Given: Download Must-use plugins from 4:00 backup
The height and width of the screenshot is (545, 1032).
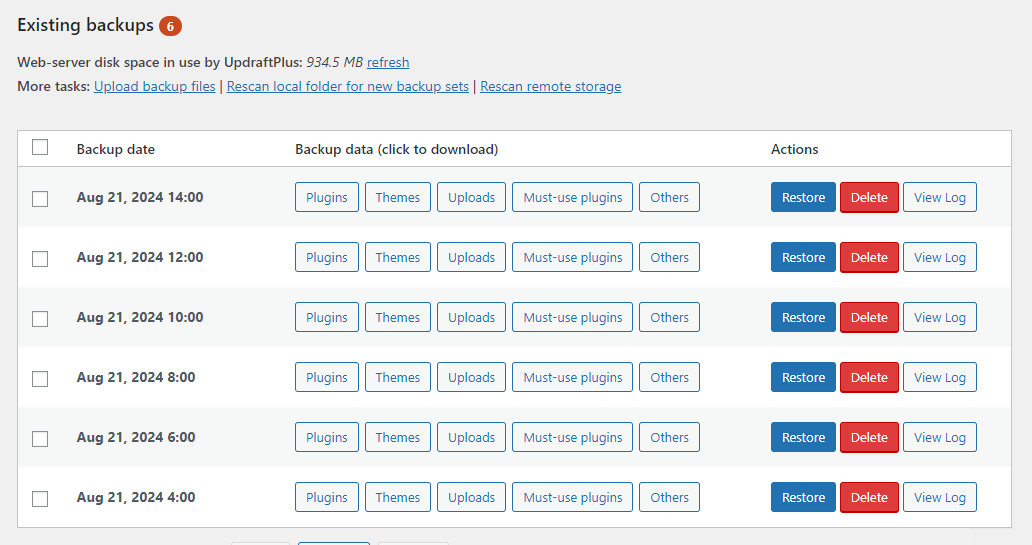Looking at the screenshot, I should point(573,497).
